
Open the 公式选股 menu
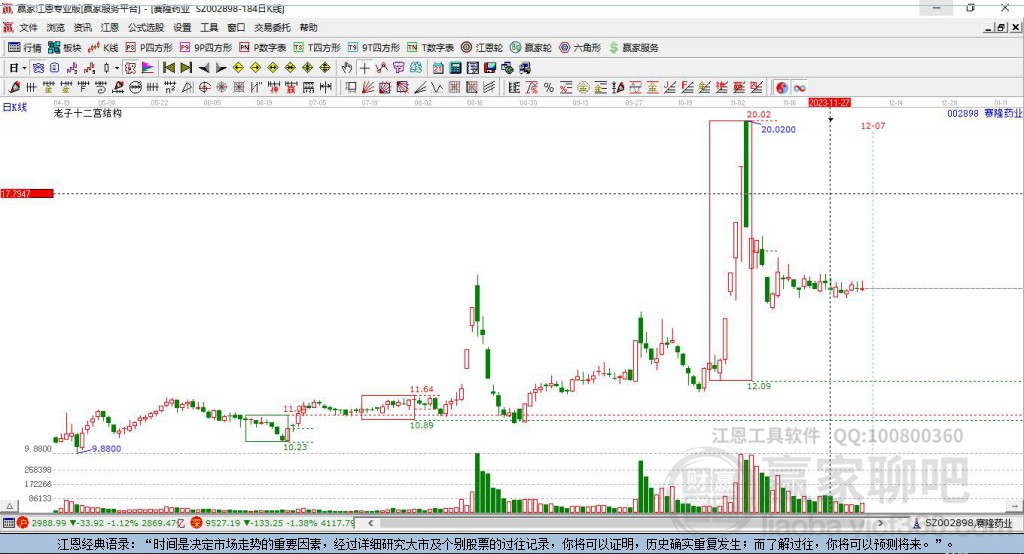[x=146, y=27]
